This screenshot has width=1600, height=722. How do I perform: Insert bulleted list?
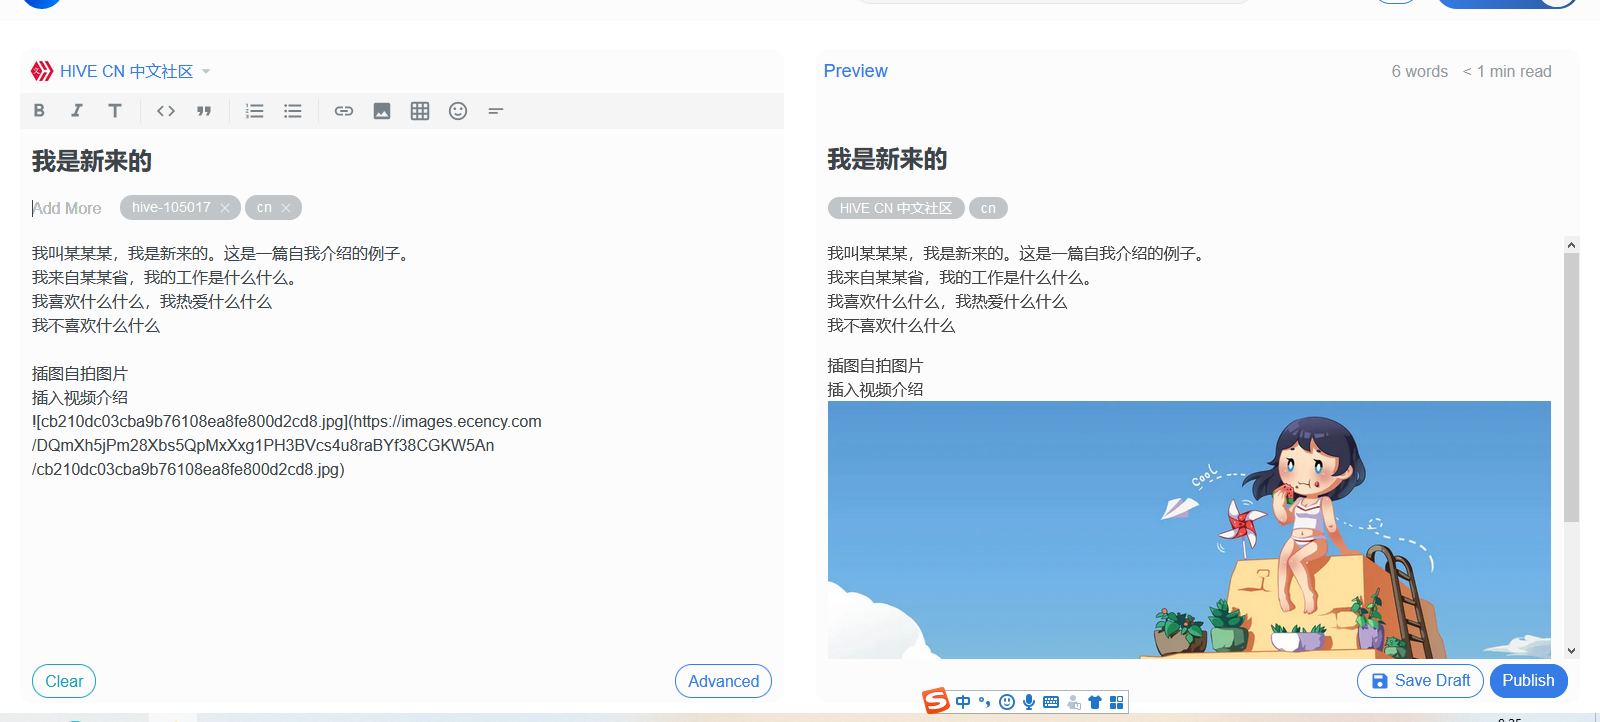click(293, 111)
